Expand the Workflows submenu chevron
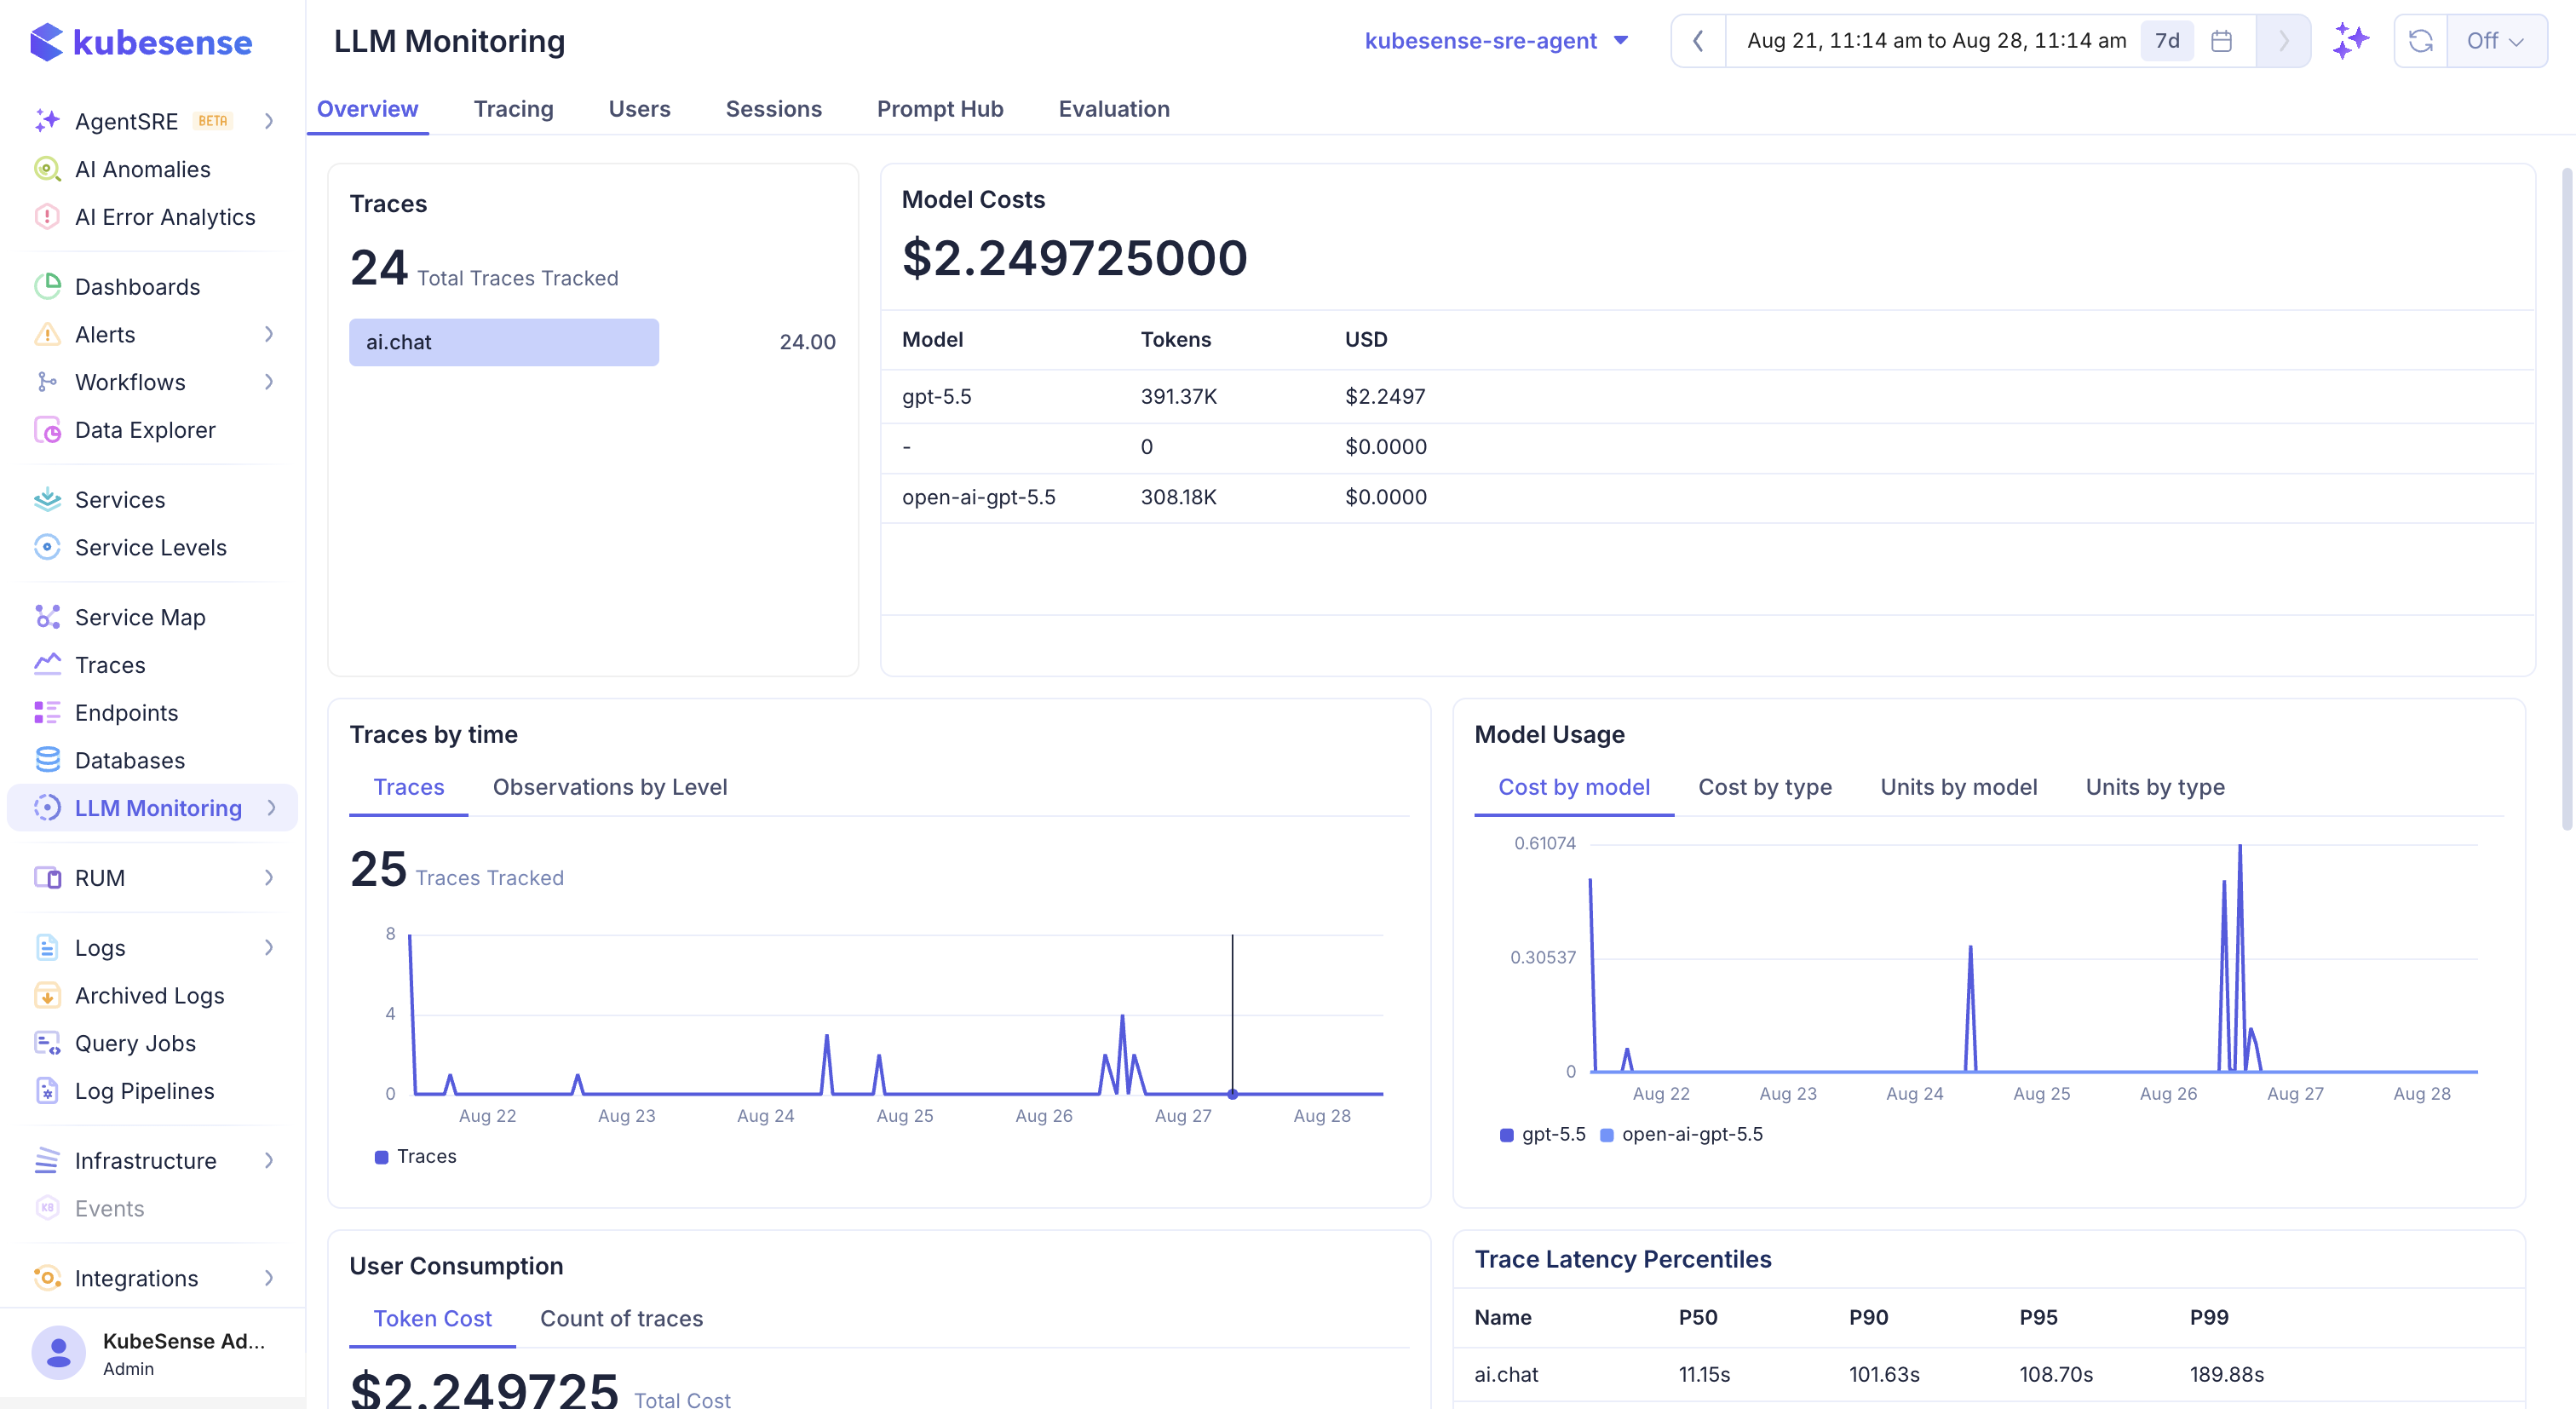The image size is (2576, 1409). (x=269, y=382)
